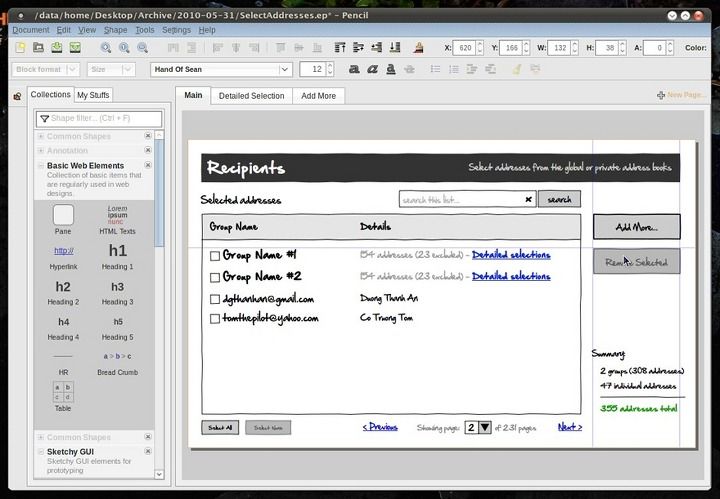Open the page number dropdown showing 2
Viewport: 720px width, 499px height.
tap(478, 428)
